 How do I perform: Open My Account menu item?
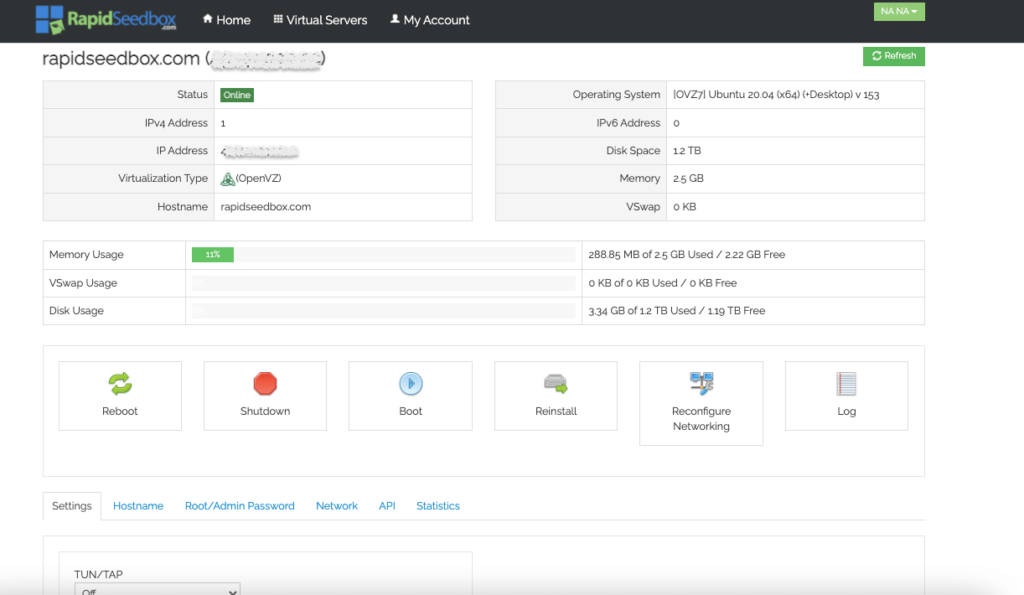[x=430, y=20]
